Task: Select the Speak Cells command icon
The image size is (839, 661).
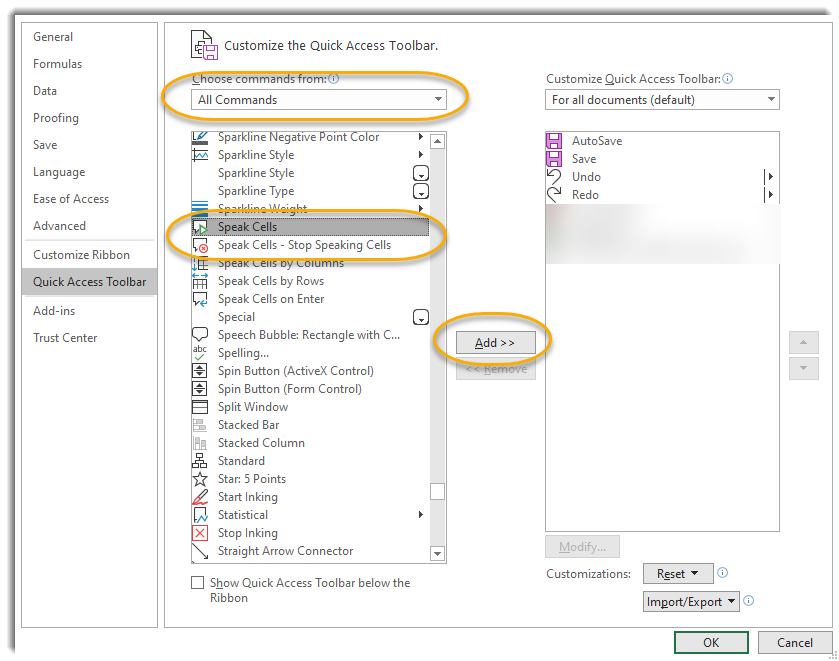Action: (199, 227)
